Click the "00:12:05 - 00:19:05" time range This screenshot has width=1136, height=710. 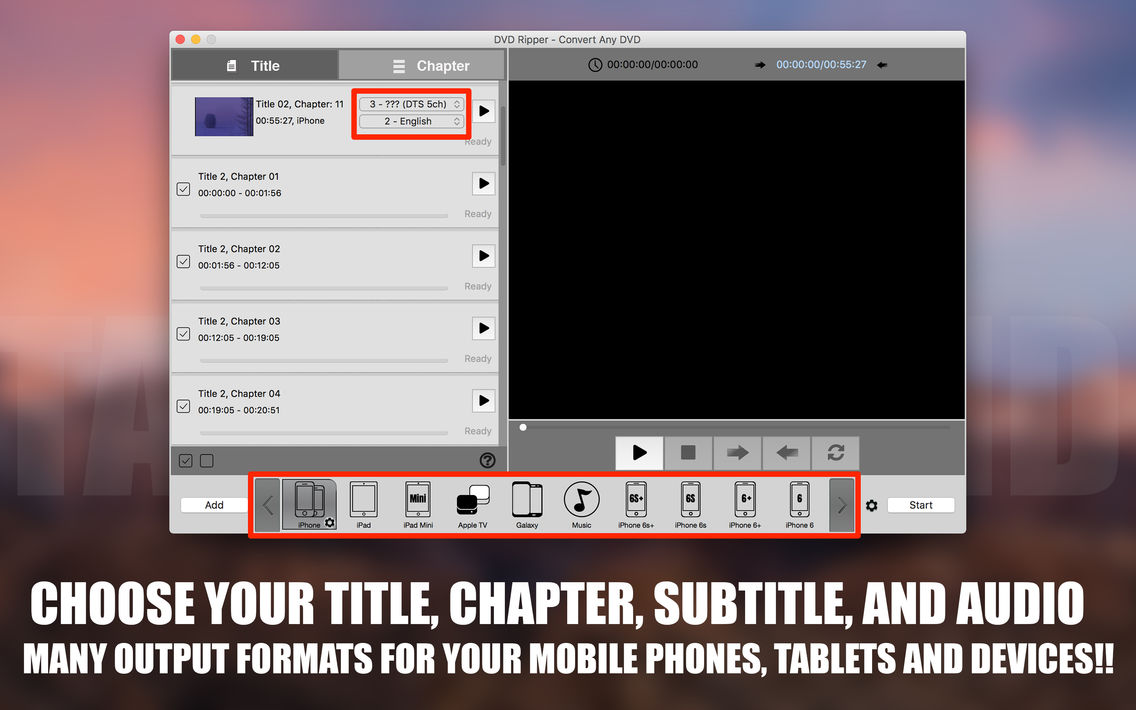tap(239, 338)
